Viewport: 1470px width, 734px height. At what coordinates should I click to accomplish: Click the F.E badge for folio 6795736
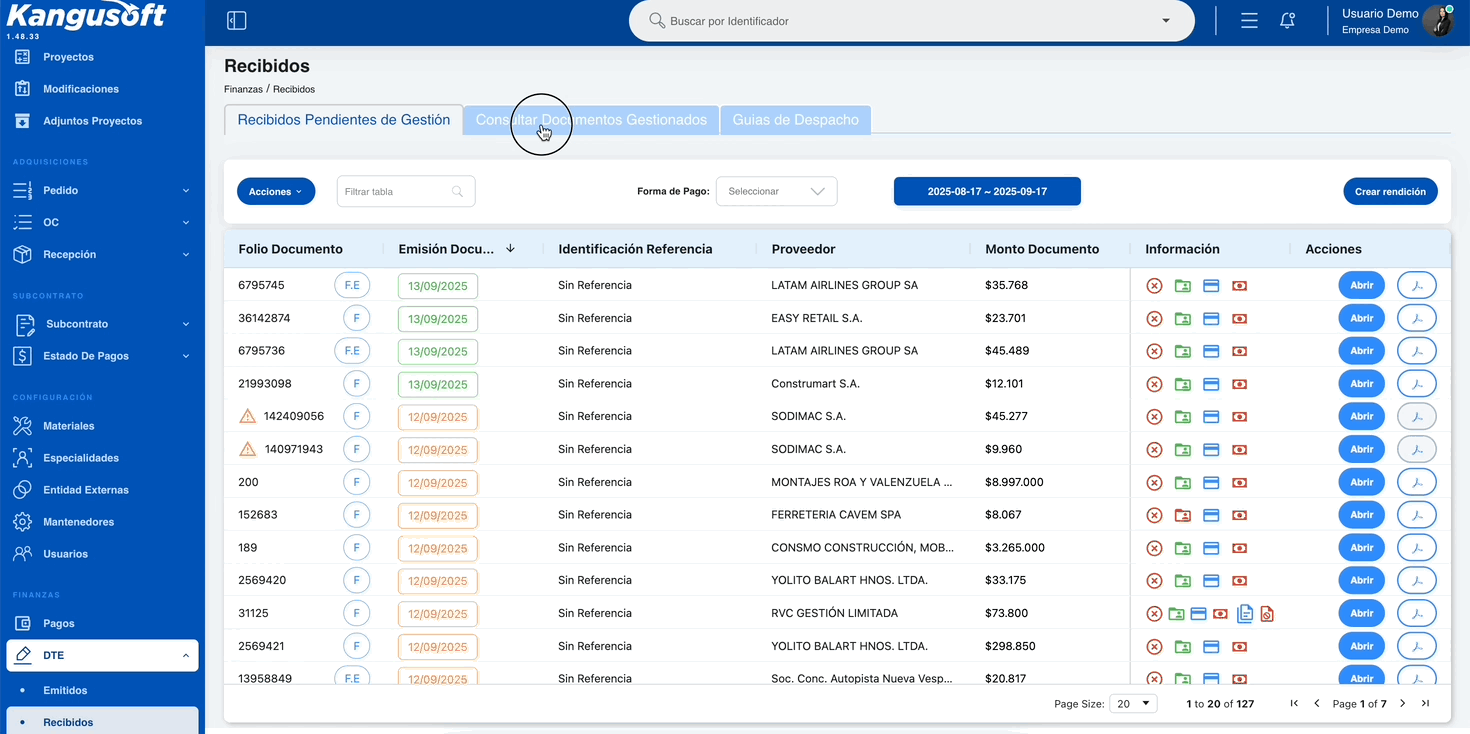[352, 351]
